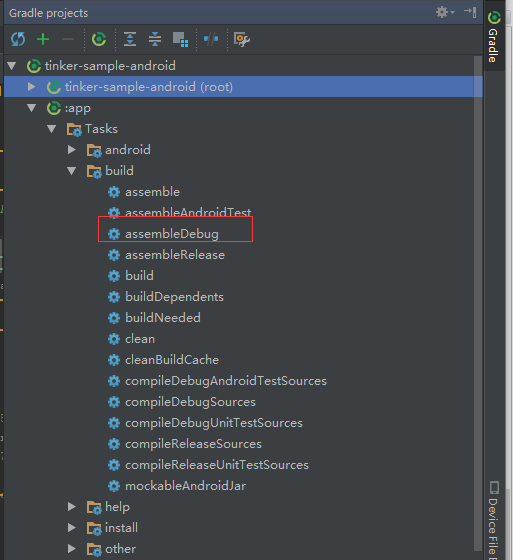
Task: Select the assembleRelease task
Action: (x=175, y=255)
